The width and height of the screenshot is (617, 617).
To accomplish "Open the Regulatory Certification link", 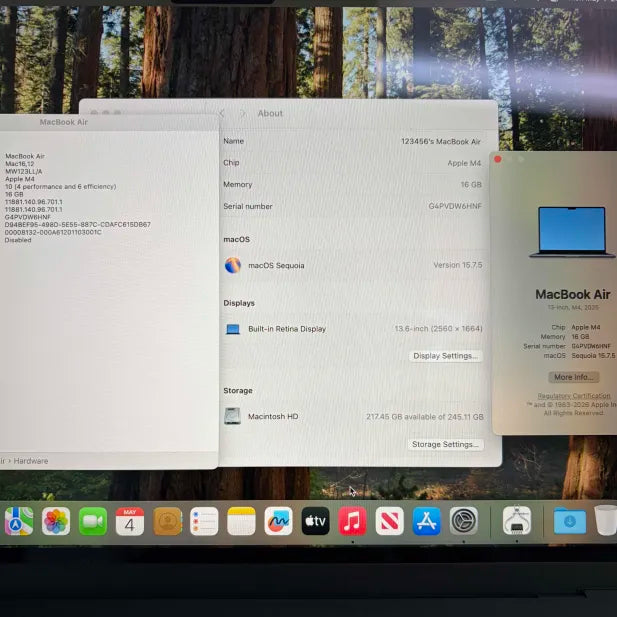I will coord(574,395).
